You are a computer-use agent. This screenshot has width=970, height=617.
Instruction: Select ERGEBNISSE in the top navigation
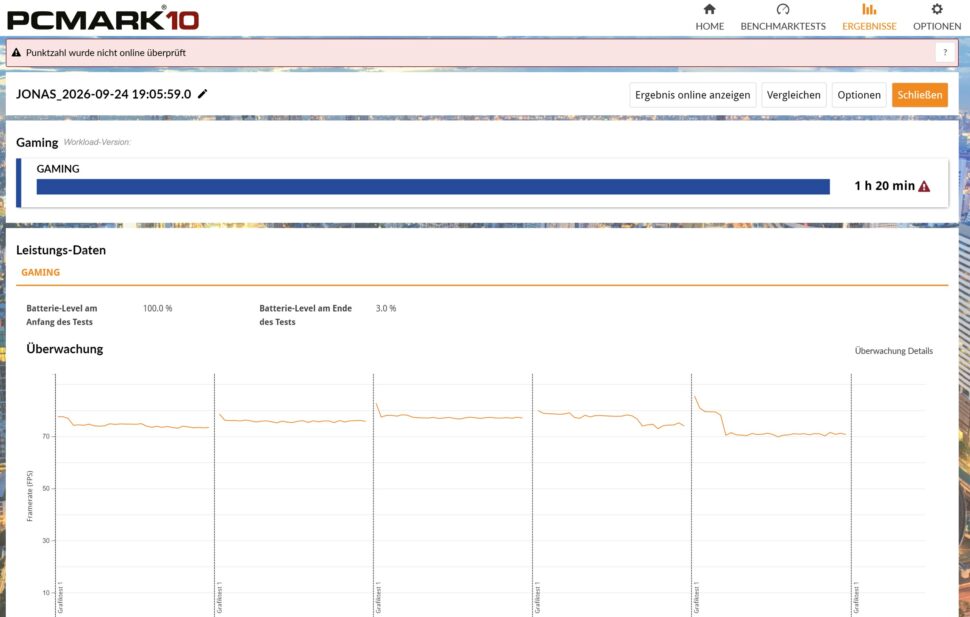869,26
